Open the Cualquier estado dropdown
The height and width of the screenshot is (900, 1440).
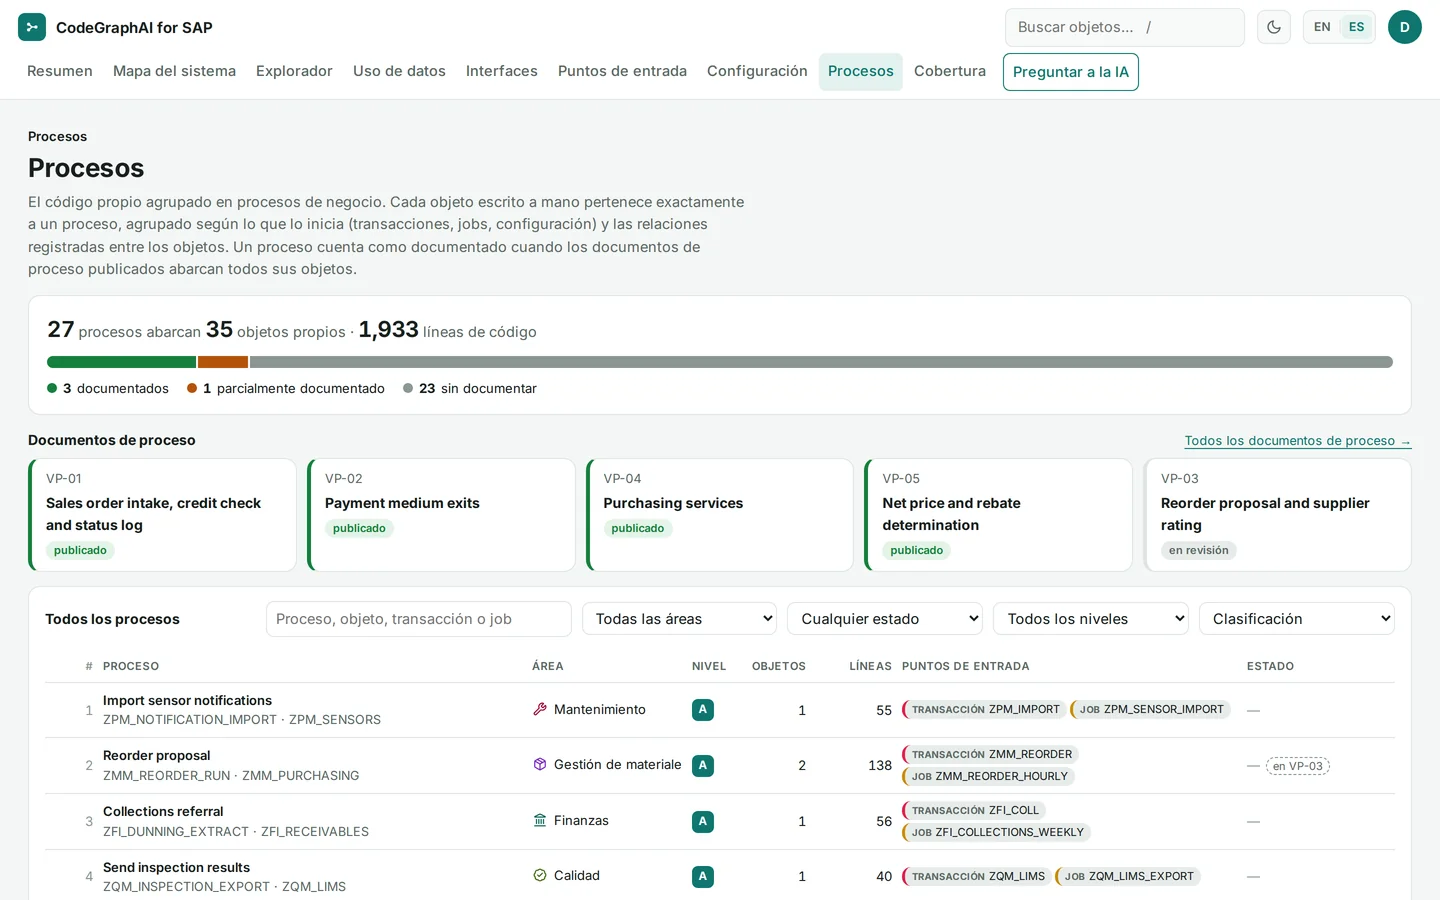(x=885, y=619)
